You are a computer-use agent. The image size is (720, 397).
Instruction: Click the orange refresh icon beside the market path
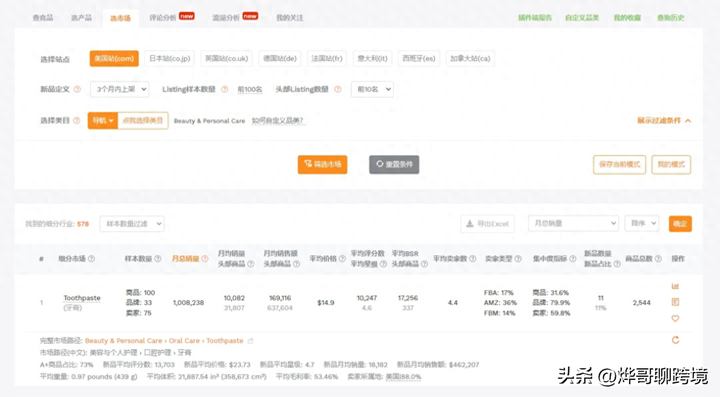point(675,340)
